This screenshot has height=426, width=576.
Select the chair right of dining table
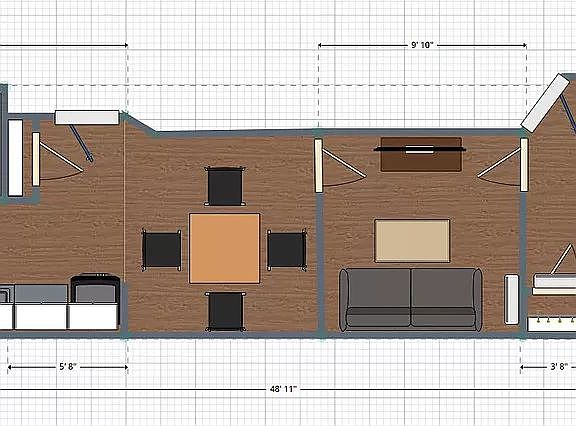287,250
